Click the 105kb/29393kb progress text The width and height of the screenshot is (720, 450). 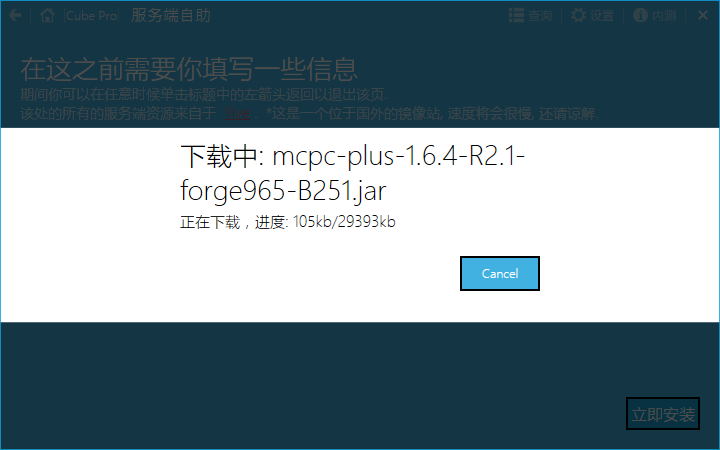(x=344, y=222)
